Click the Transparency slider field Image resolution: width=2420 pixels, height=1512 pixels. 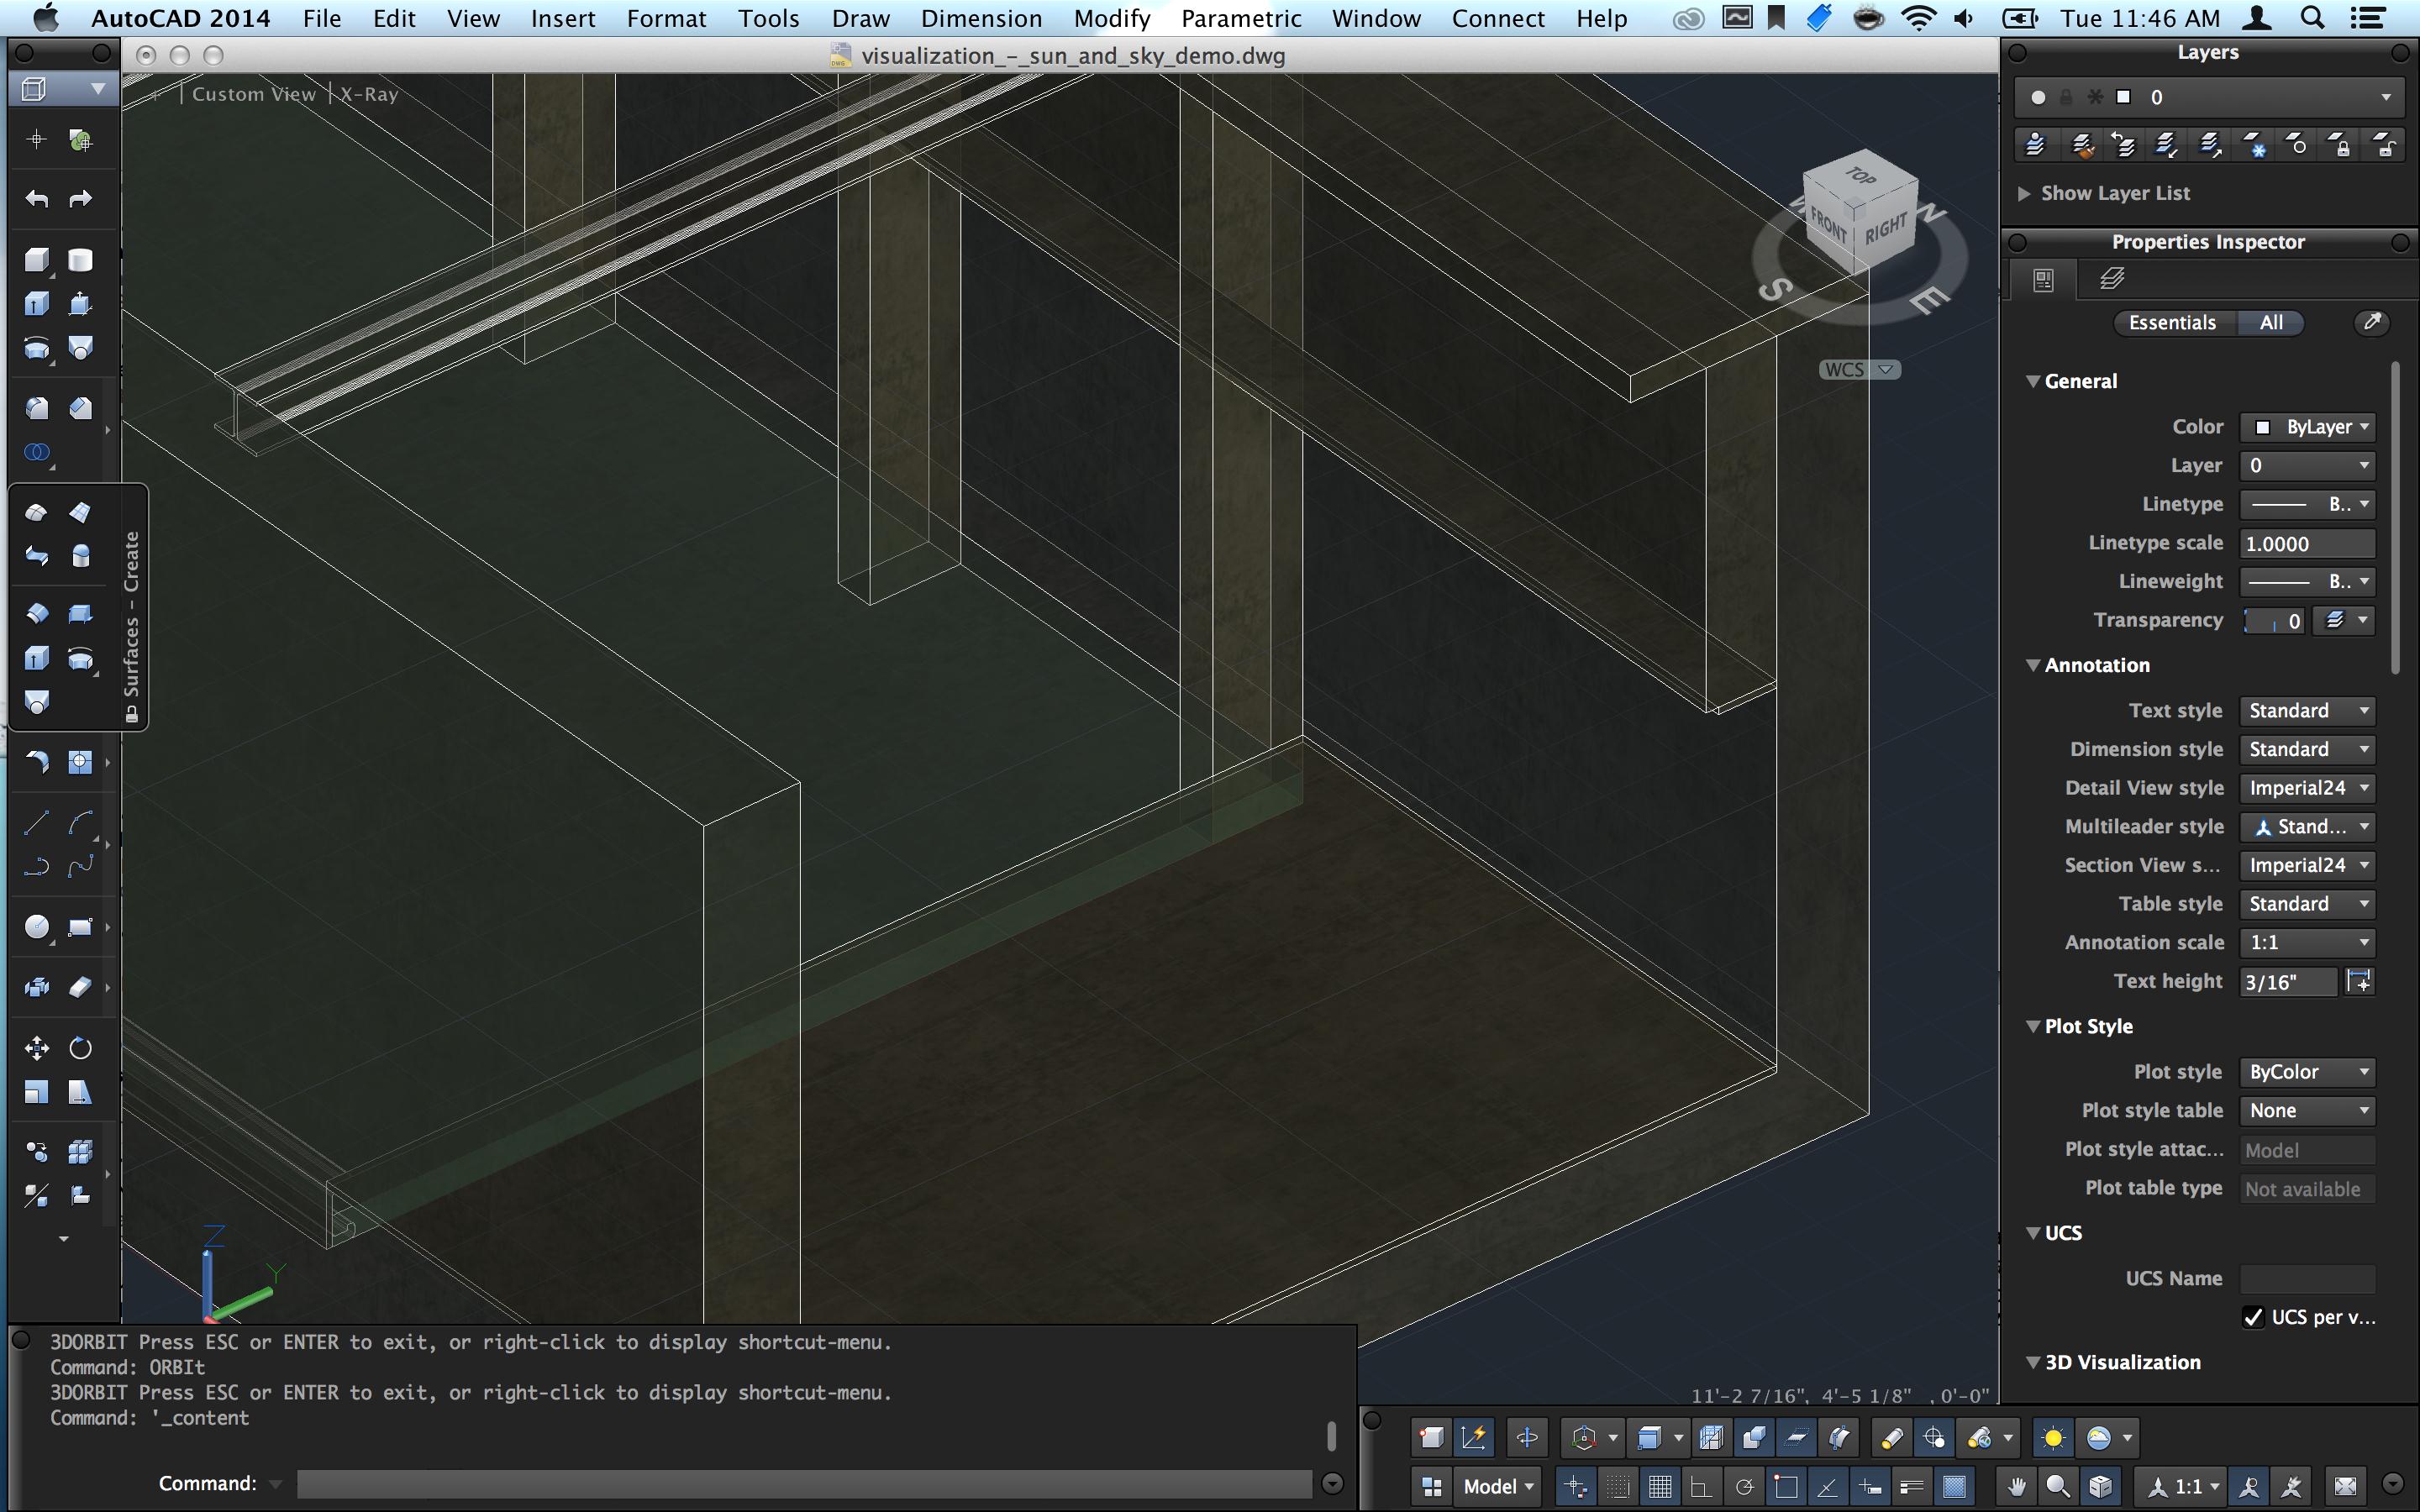[x=2272, y=621]
